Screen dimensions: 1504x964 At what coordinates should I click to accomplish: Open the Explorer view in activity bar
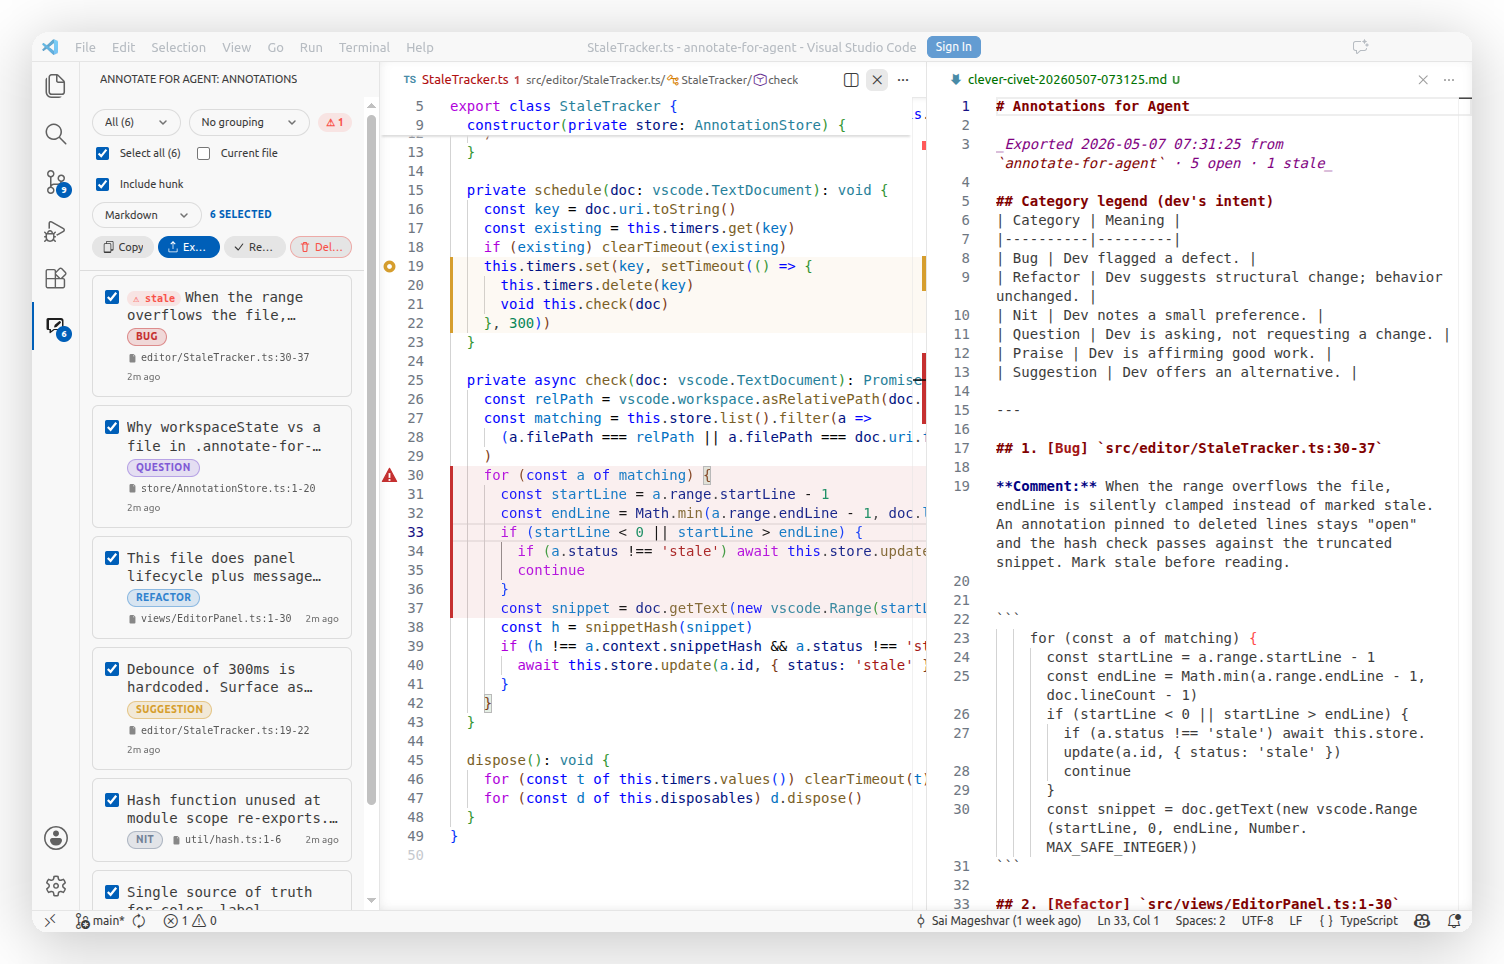pos(56,86)
